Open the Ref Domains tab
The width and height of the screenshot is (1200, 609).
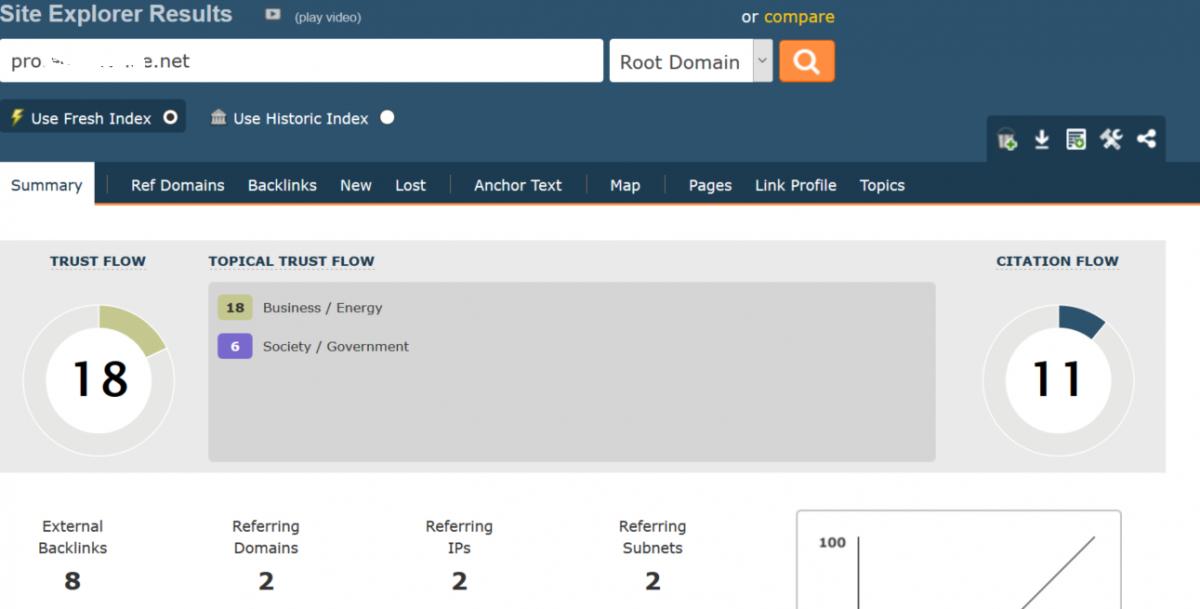[178, 185]
